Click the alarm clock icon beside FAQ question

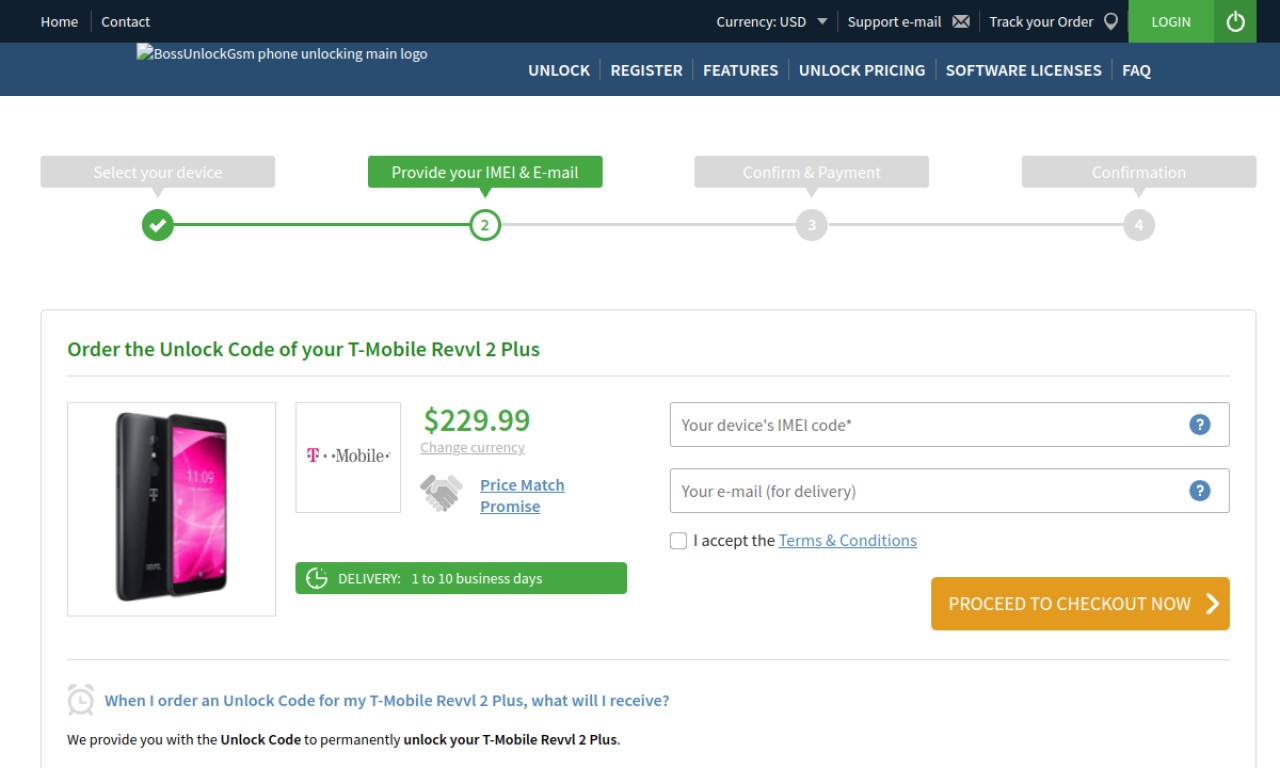pos(81,700)
